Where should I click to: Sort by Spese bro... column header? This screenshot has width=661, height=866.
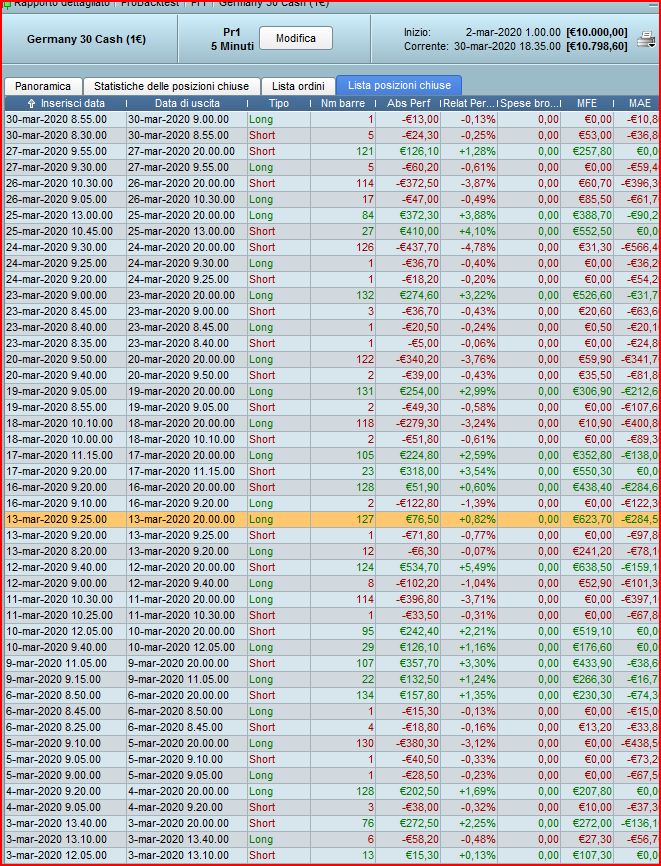[x=529, y=103]
